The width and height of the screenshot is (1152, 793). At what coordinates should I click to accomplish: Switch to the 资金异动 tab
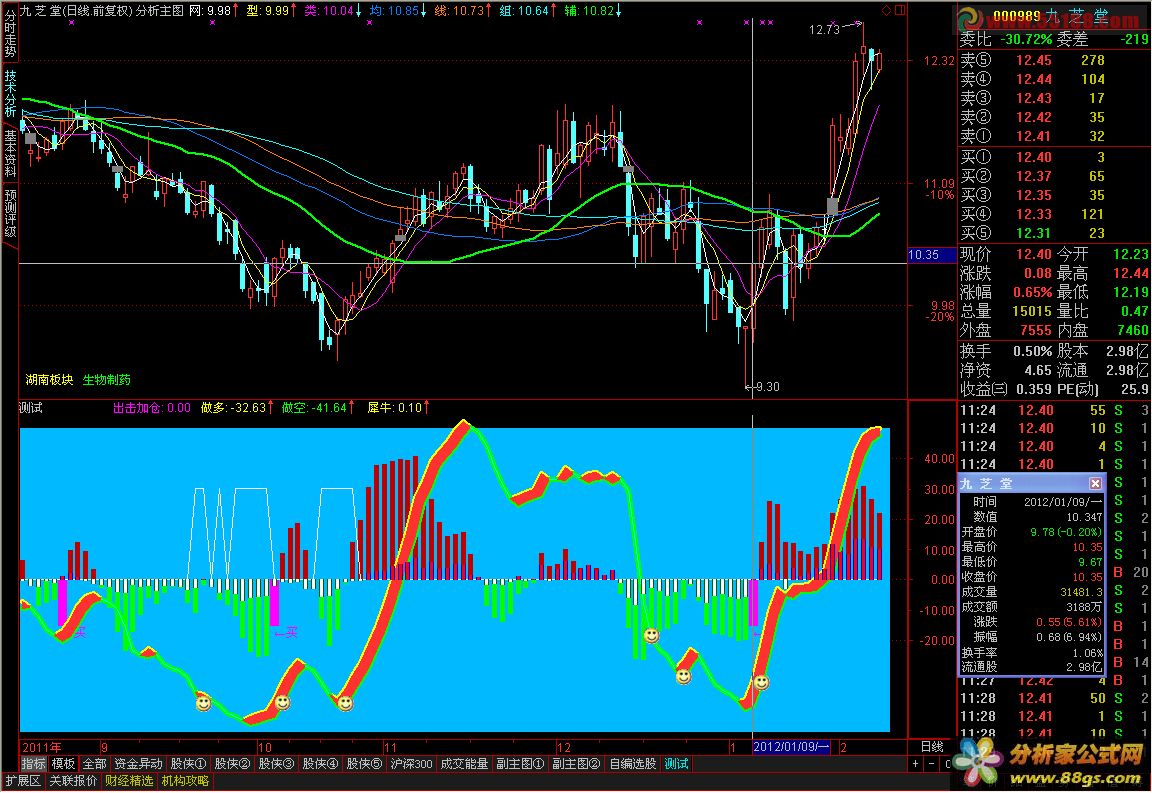[x=137, y=764]
